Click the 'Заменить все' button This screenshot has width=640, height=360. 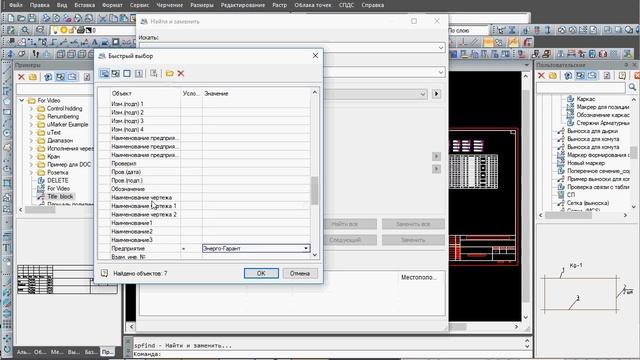pyautogui.click(x=413, y=224)
